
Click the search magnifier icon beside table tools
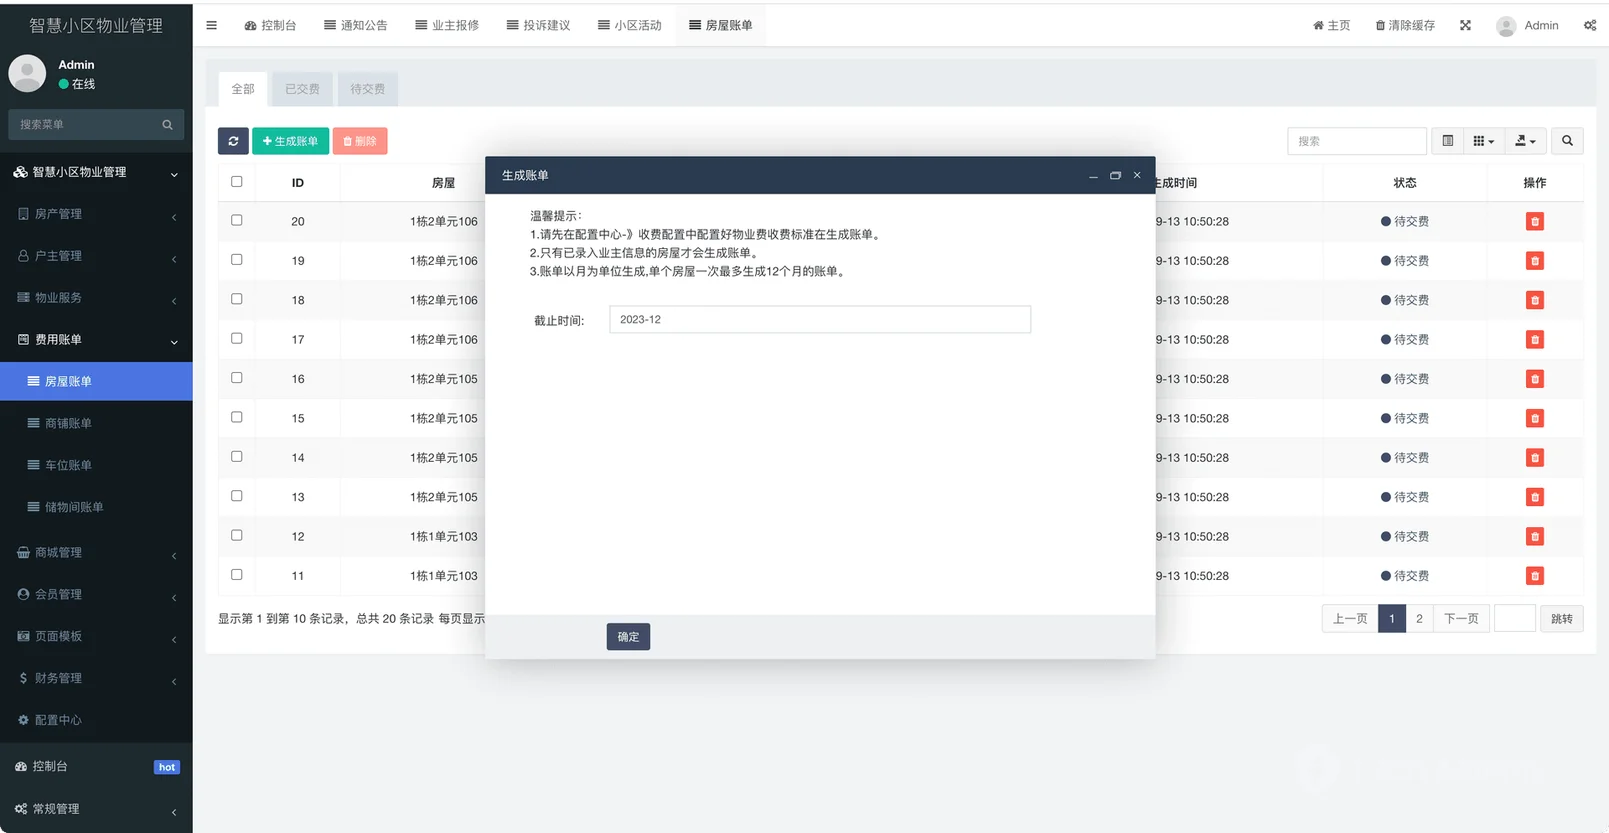click(x=1567, y=141)
